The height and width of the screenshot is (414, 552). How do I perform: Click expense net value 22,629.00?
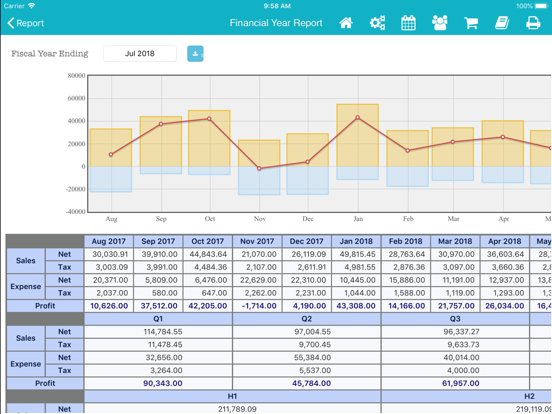click(259, 280)
